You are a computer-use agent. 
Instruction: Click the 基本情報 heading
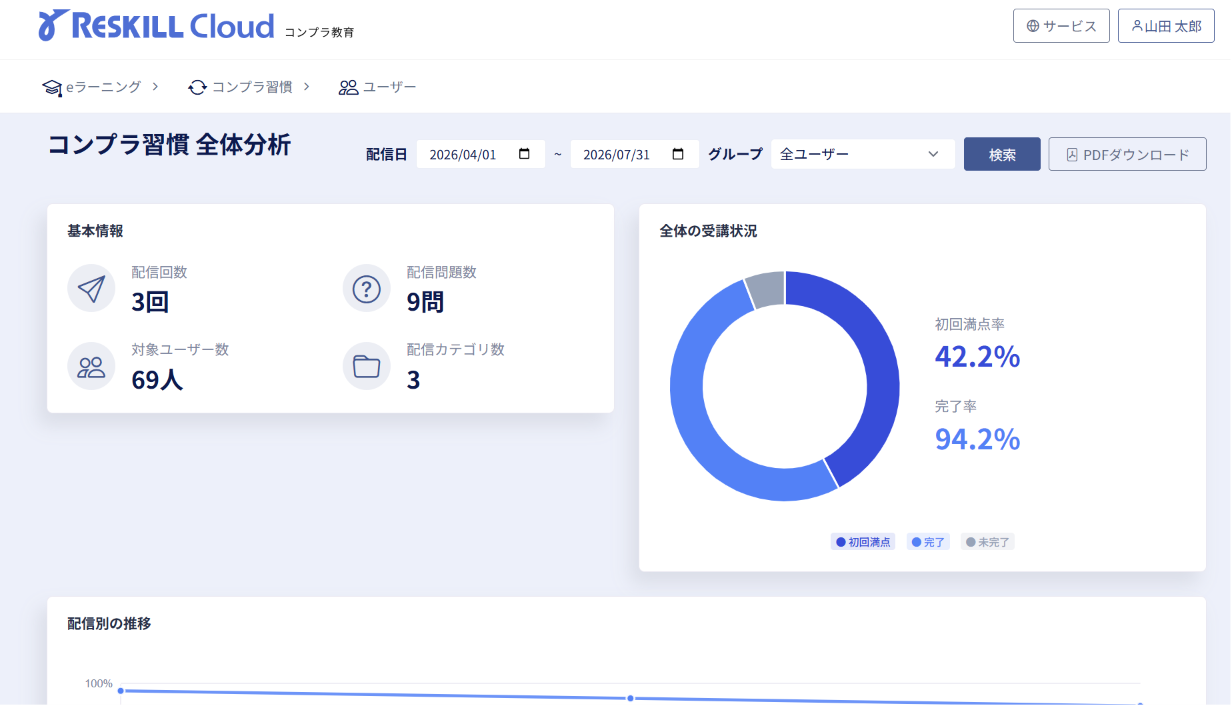[x=95, y=231]
